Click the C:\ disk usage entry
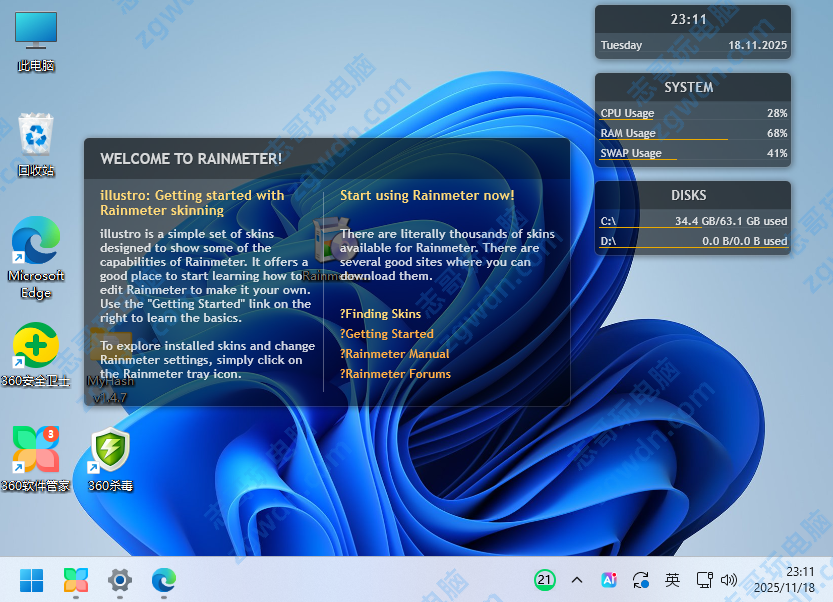The height and width of the screenshot is (602, 833). 693,221
